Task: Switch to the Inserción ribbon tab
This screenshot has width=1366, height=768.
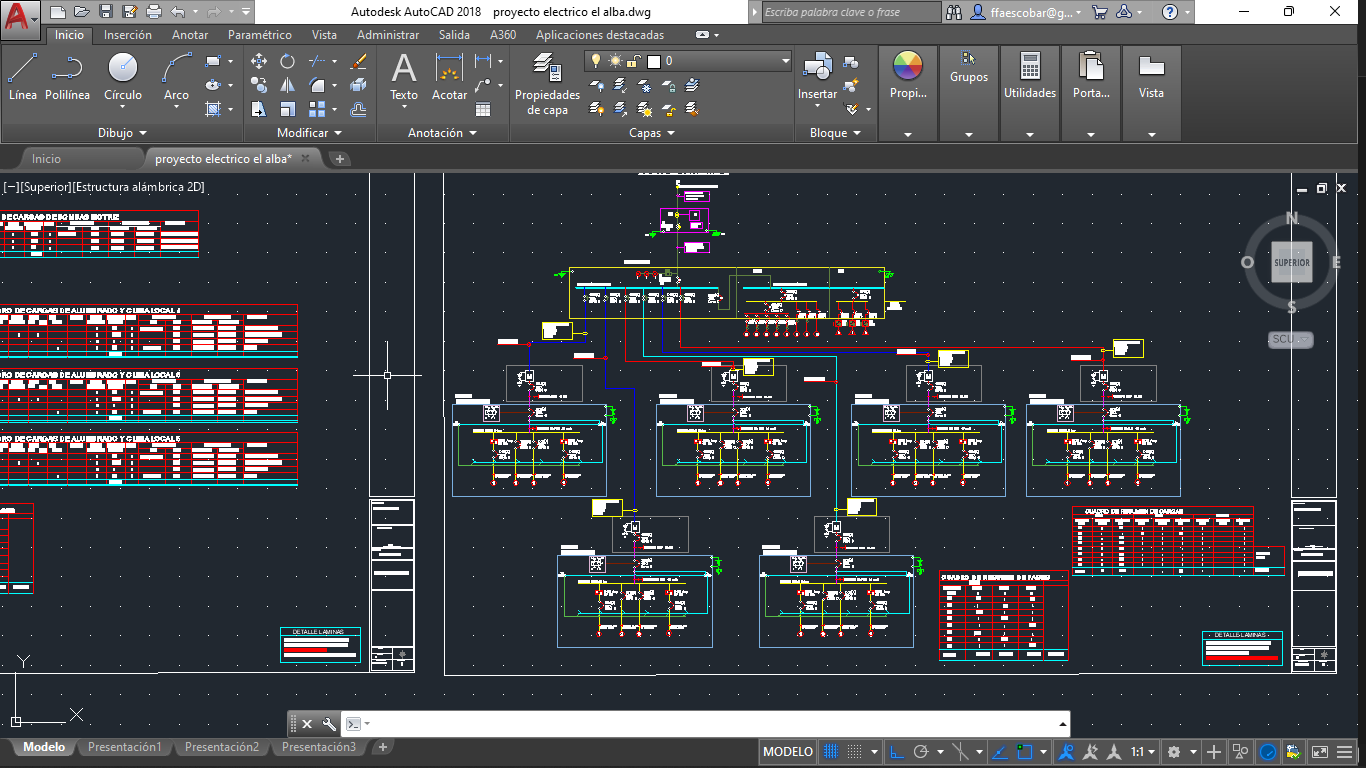Action: pyautogui.click(x=128, y=34)
